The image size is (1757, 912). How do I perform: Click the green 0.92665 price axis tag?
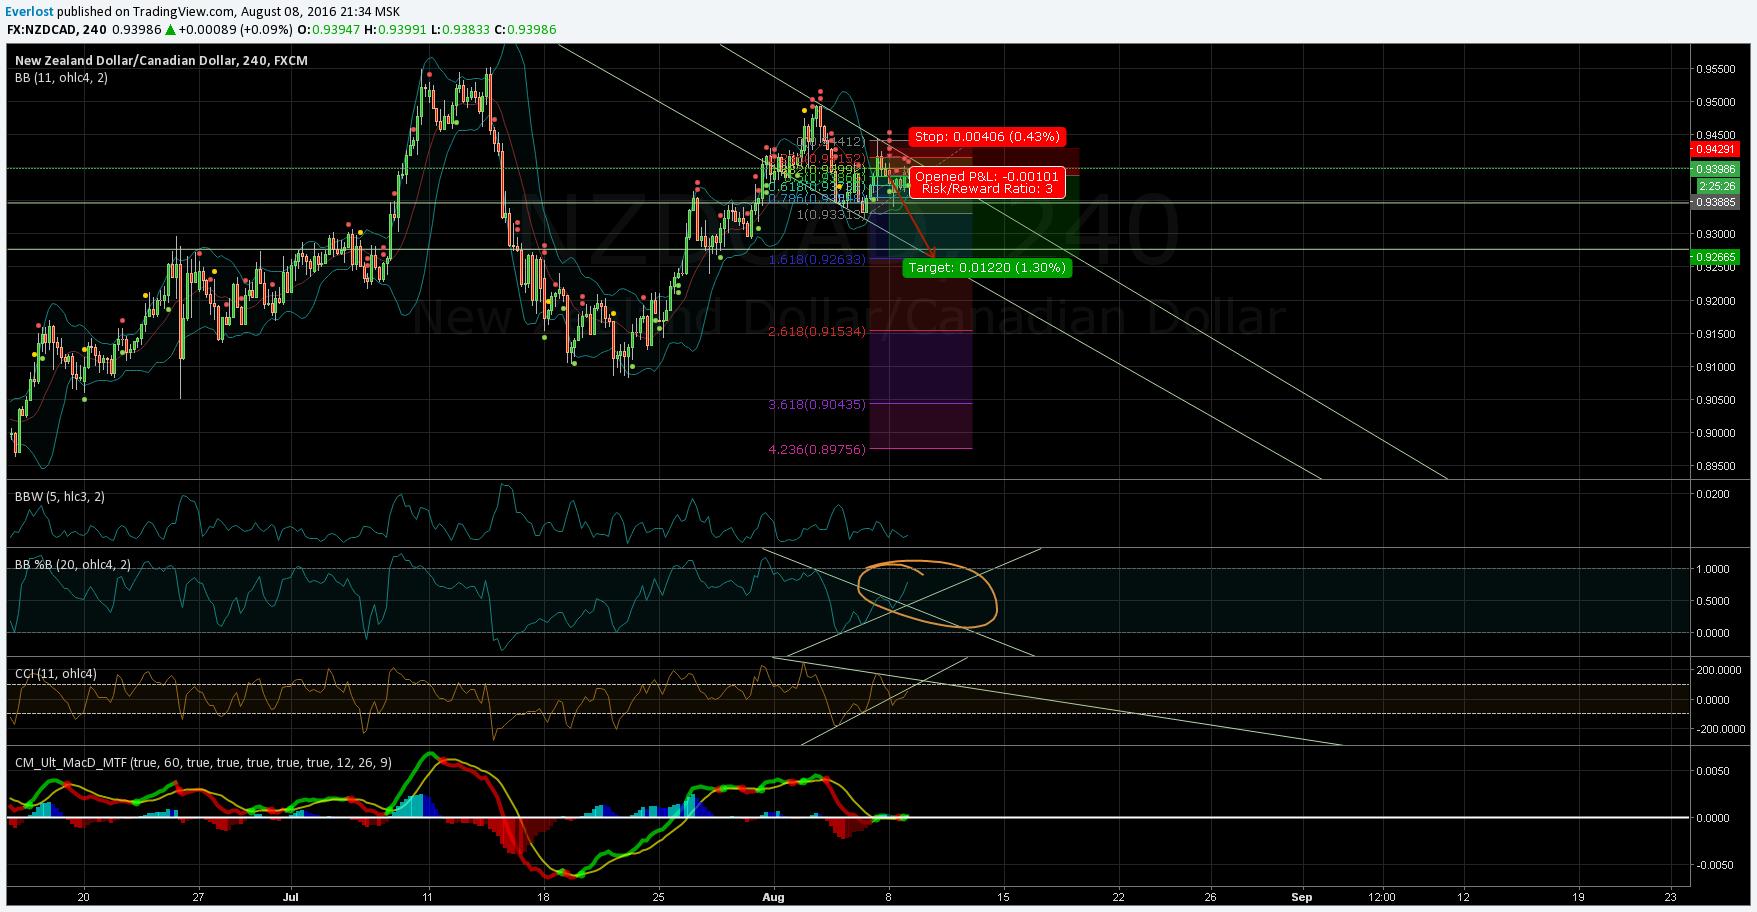1715,257
